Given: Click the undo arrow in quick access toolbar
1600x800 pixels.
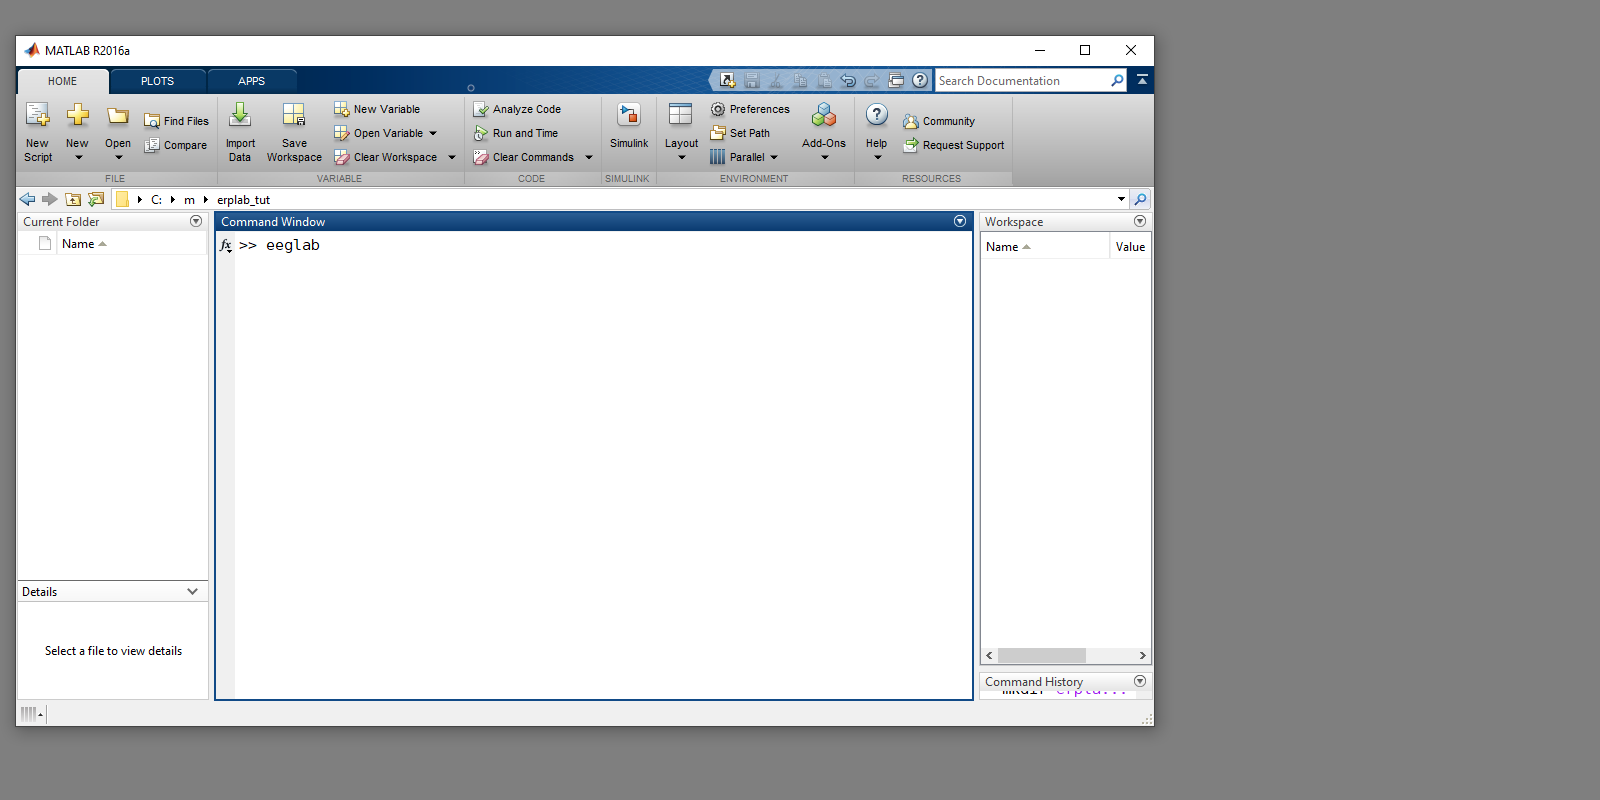Looking at the screenshot, I should [x=848, y=81].
